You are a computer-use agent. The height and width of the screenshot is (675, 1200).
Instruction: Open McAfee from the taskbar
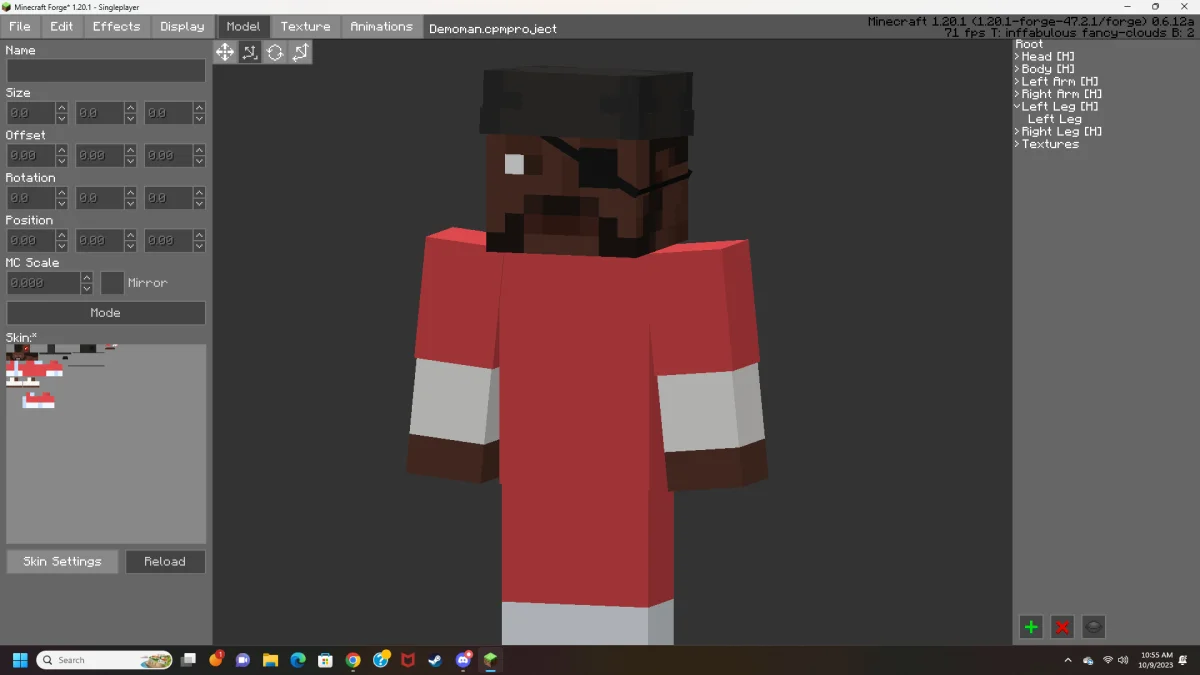408,660
